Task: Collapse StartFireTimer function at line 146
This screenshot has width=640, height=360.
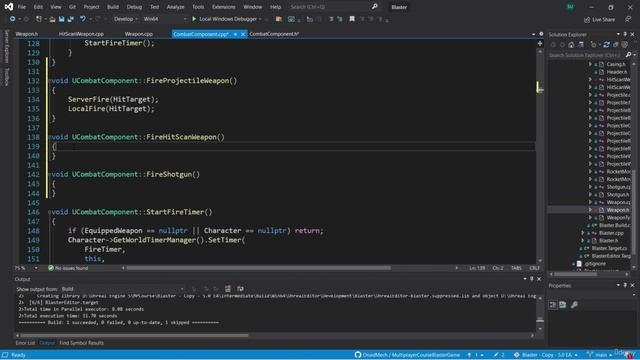Action: click(x=49, y=212)
